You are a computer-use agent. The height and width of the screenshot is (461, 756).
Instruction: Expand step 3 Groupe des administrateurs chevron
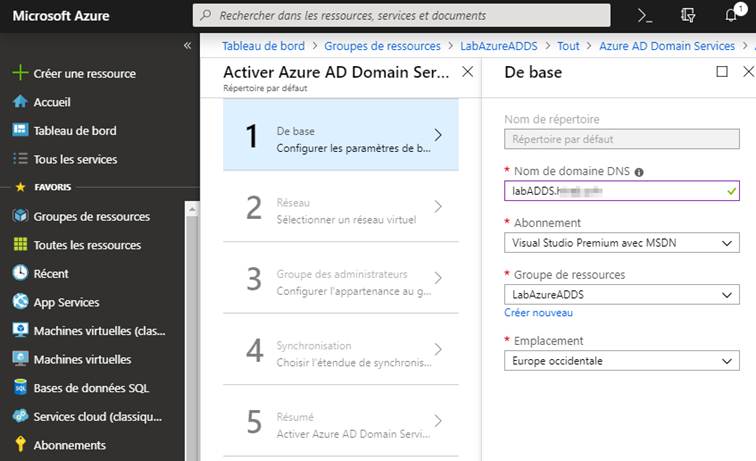coord(438,278)
